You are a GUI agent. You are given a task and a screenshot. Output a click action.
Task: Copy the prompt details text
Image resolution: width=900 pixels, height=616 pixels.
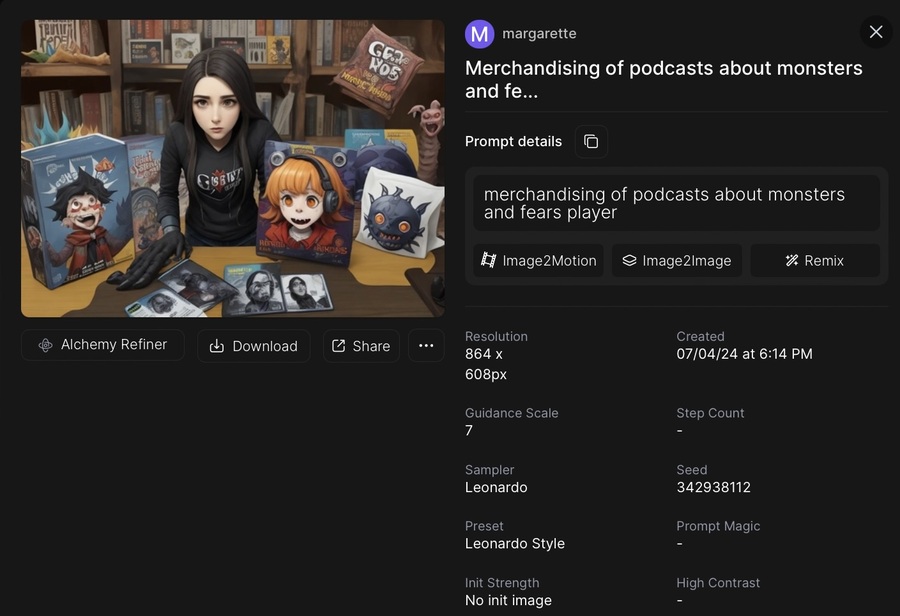591,141
